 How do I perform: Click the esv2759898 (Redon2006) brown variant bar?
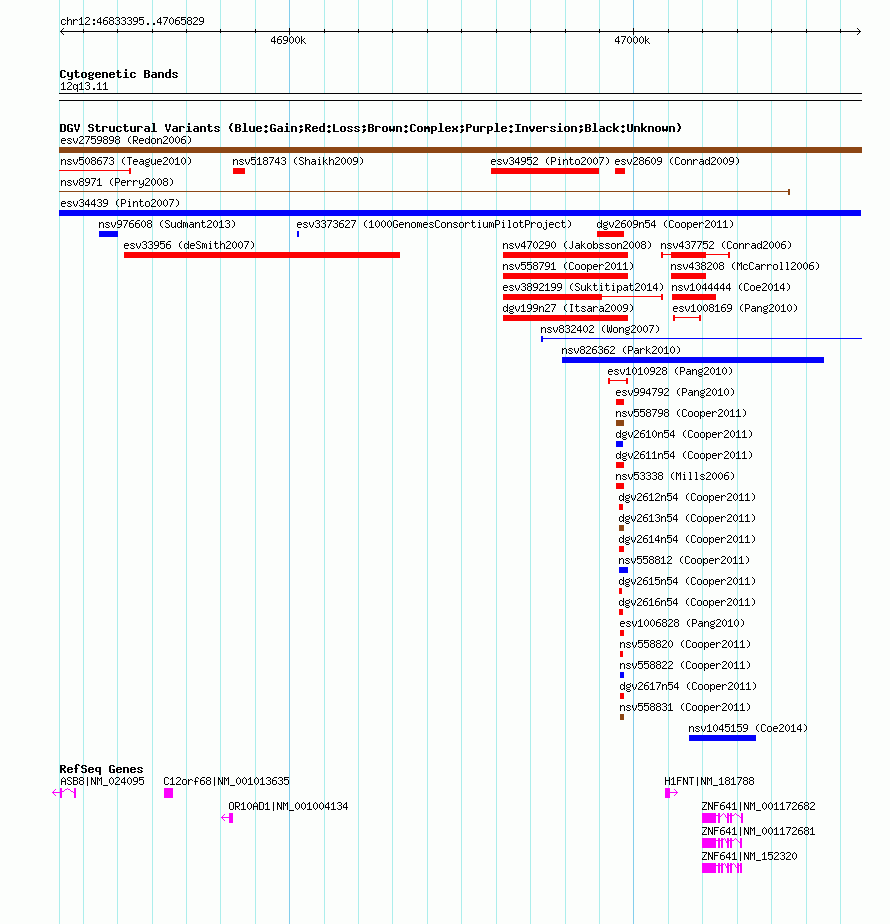pyautogui.click(x=460, y=150)
